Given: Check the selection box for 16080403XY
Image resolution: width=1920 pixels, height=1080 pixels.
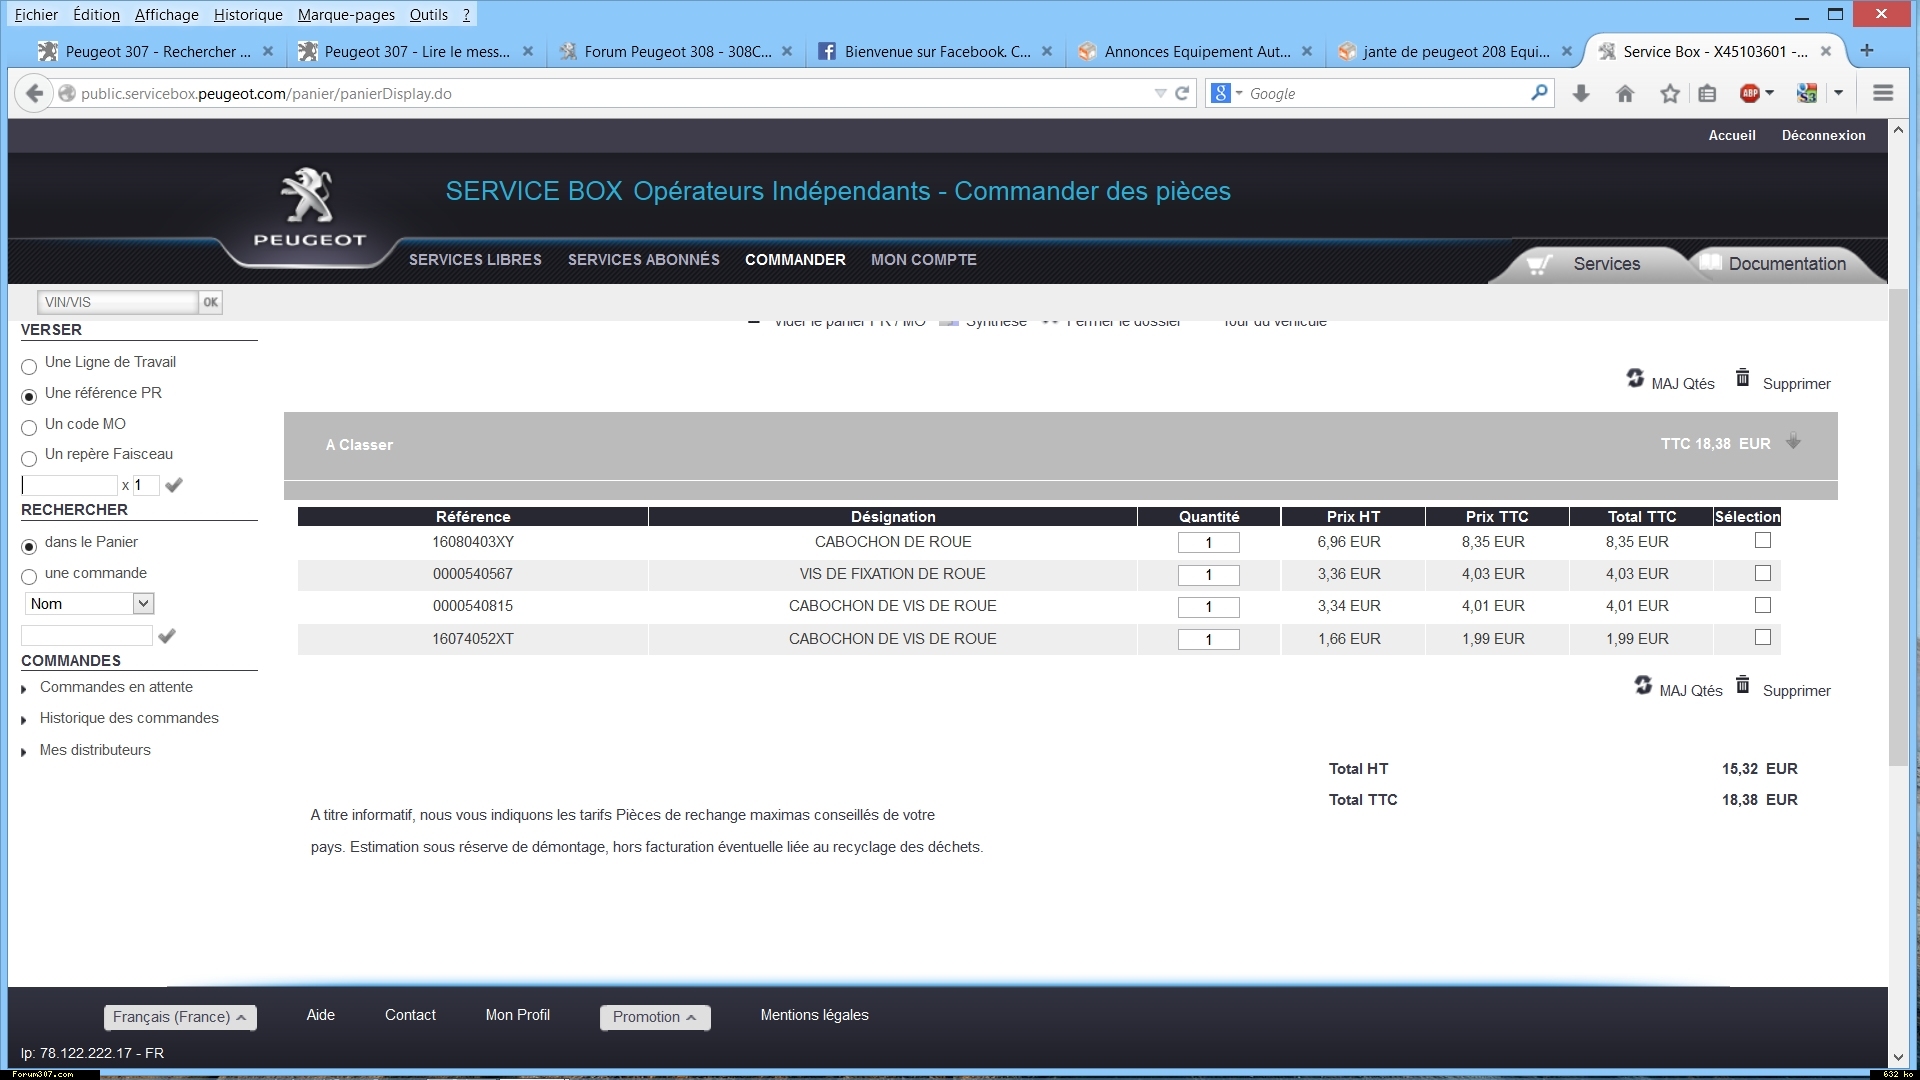Looking at the screenshot, I should click(x=1763, y=541).
